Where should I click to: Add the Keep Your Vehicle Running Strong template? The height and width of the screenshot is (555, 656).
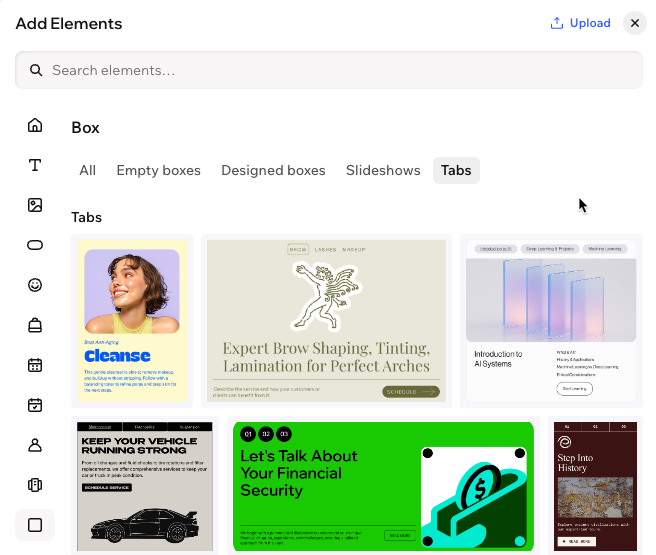point(145,486)
